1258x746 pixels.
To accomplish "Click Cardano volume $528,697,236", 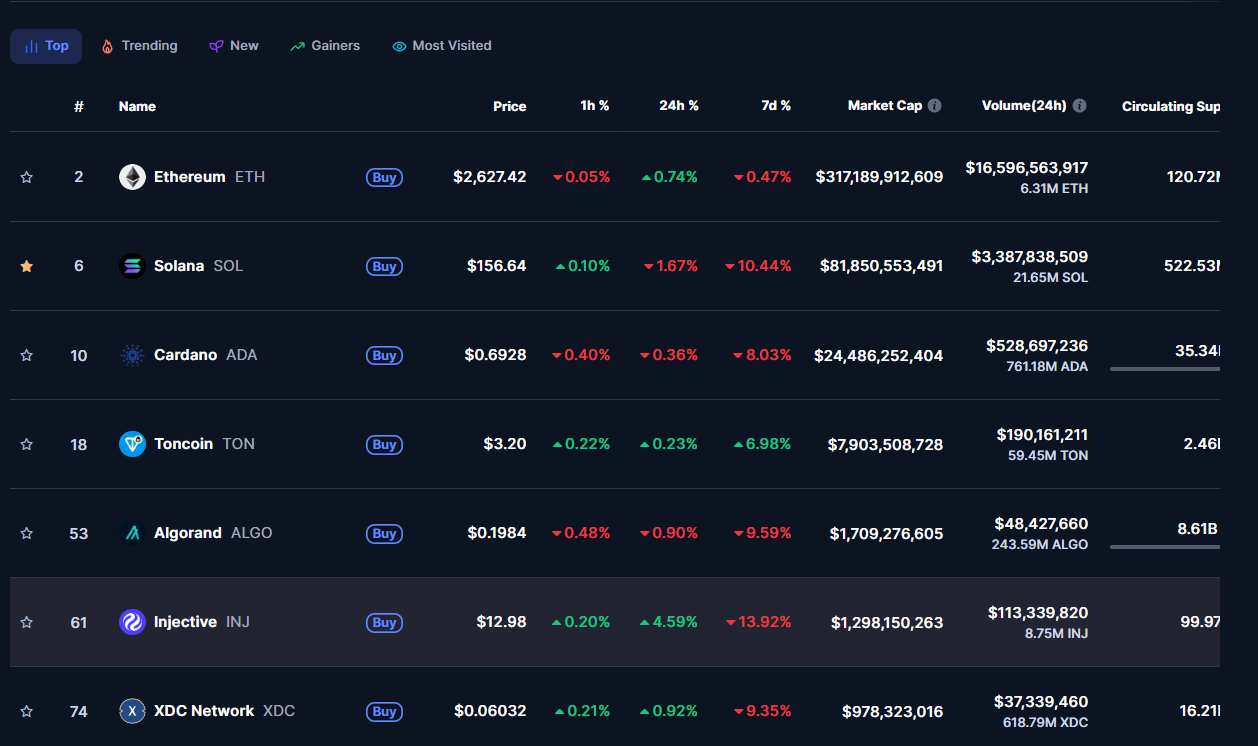I will (1037, 346).
